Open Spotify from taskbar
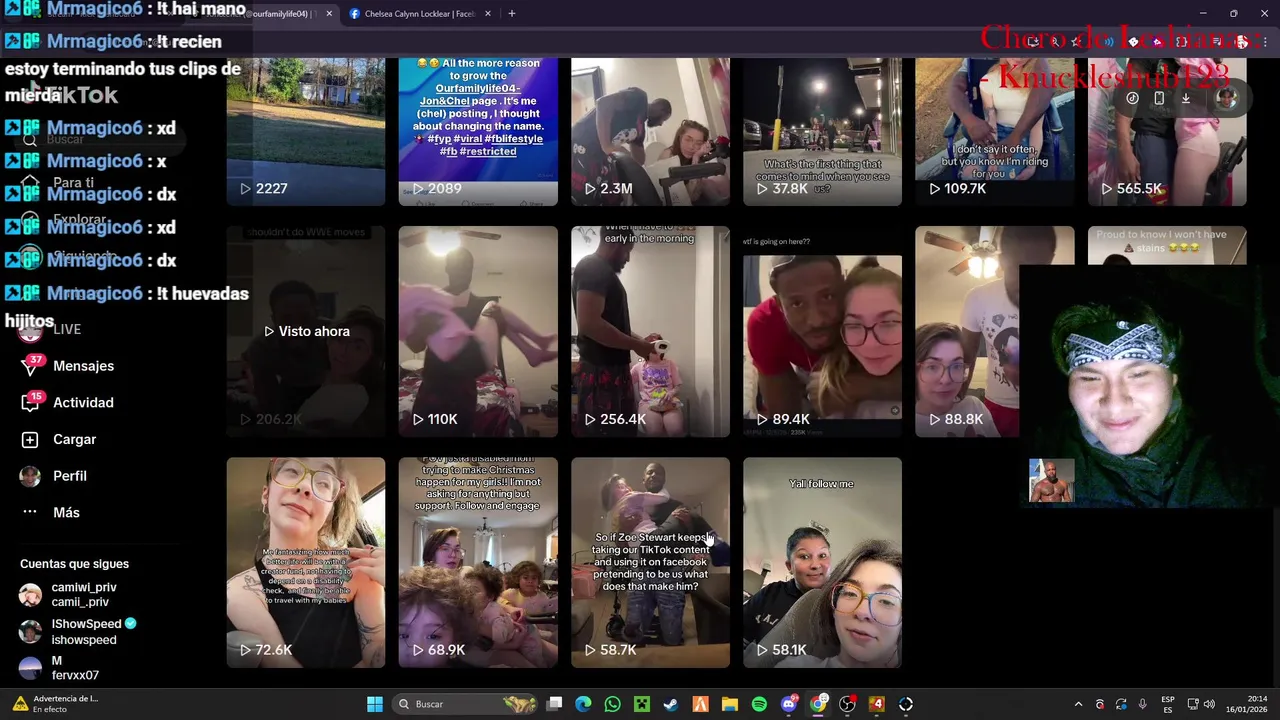The image size is (1280, 720). pos(759,704)
